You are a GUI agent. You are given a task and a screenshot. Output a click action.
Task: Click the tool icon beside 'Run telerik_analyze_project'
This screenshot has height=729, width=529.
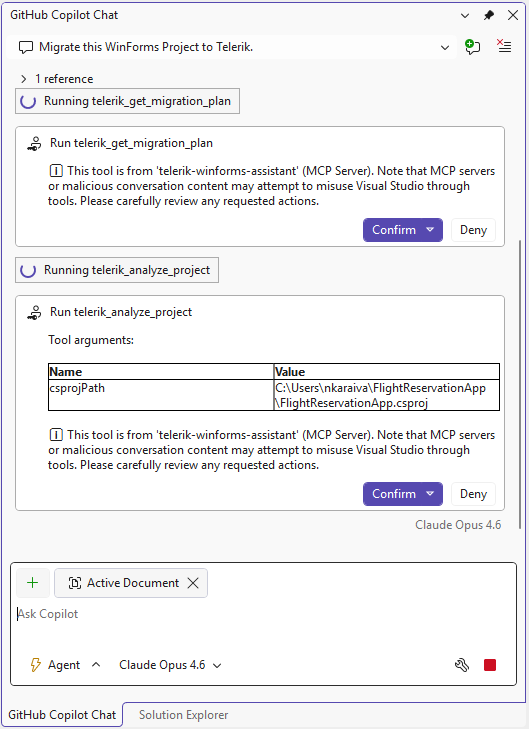point(34,312)
